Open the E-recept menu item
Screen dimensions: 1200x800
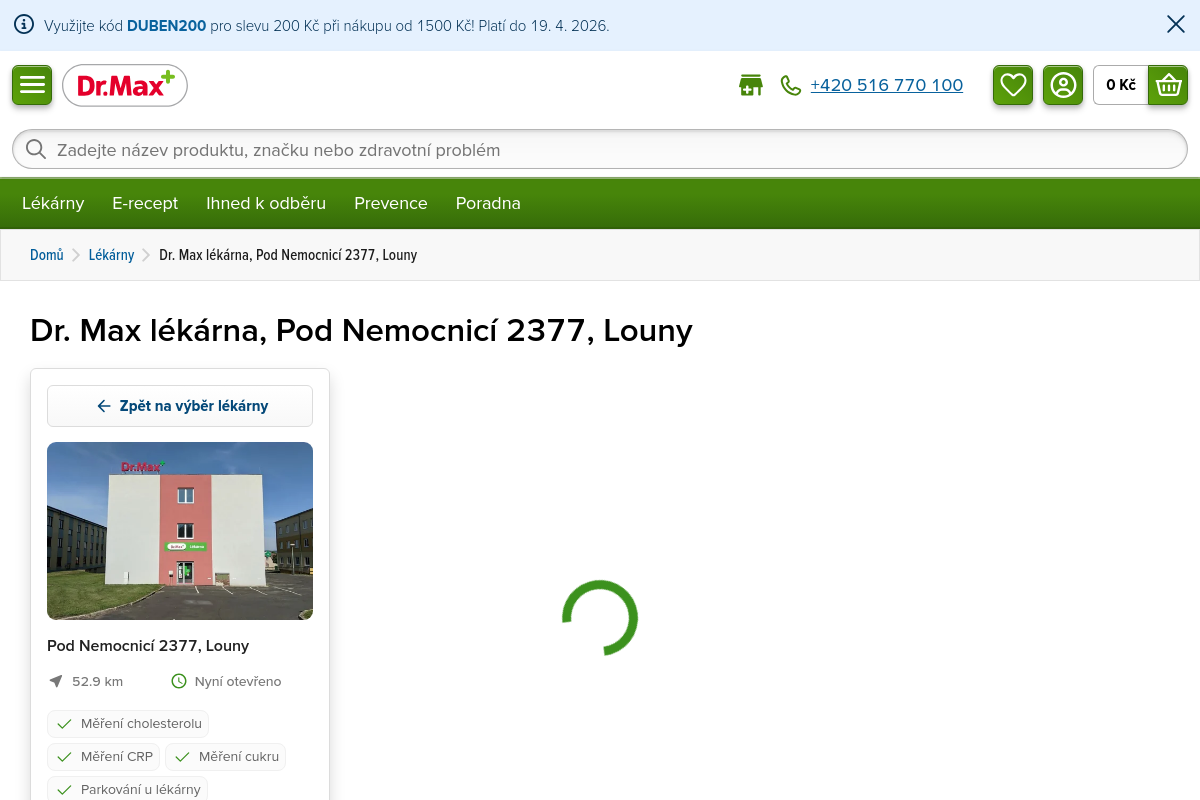145,203
